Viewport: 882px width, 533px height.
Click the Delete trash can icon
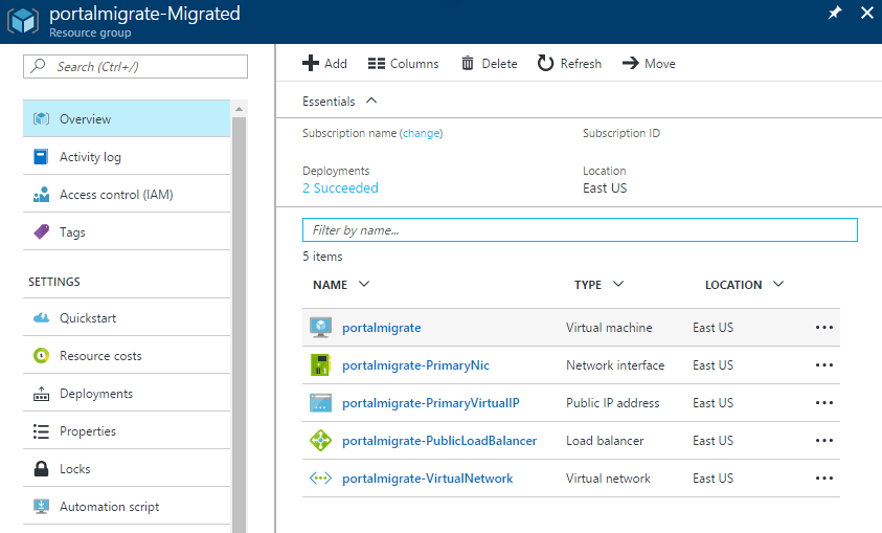tap(467, 63)
